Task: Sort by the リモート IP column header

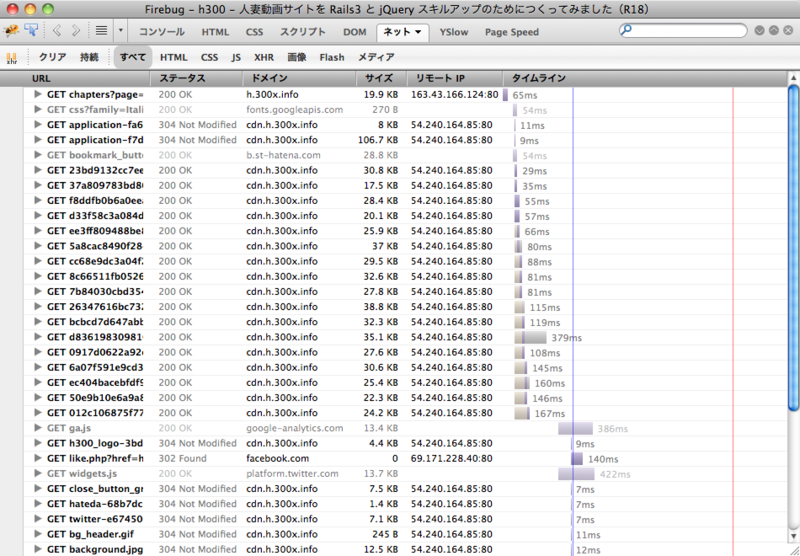Action: point(455,79)
